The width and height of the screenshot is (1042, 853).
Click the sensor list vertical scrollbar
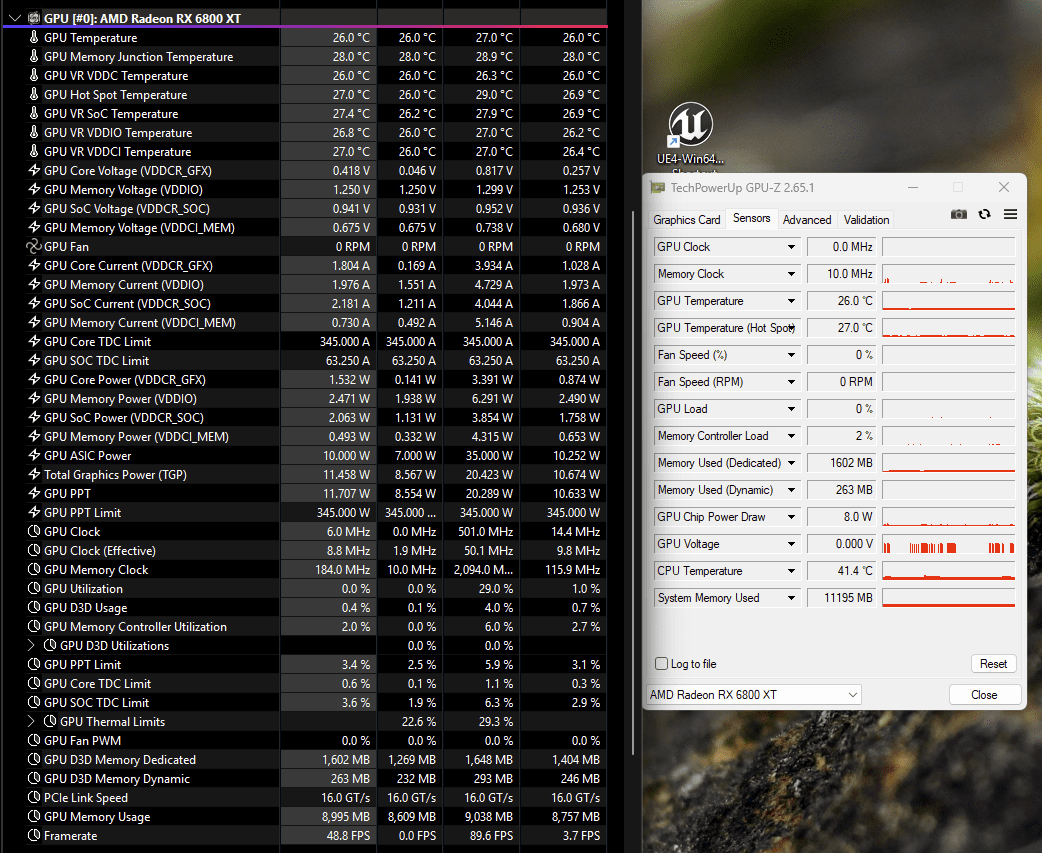[633, 485]
